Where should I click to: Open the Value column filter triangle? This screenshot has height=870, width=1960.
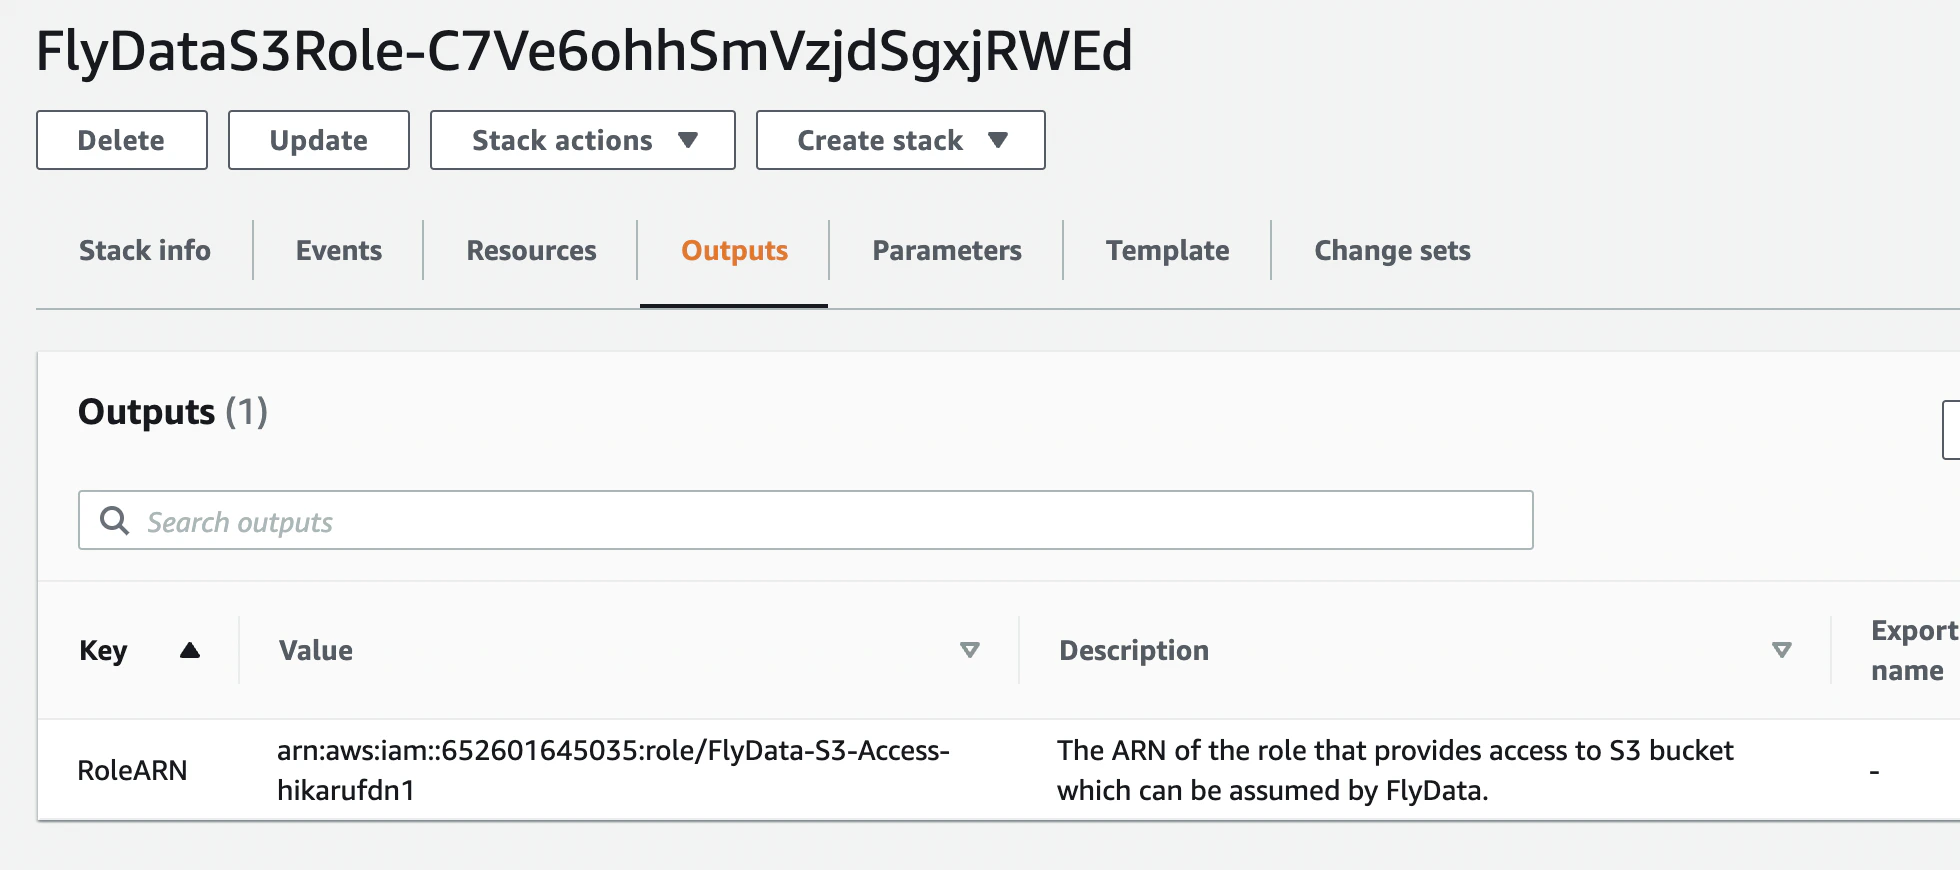(969, 650)
